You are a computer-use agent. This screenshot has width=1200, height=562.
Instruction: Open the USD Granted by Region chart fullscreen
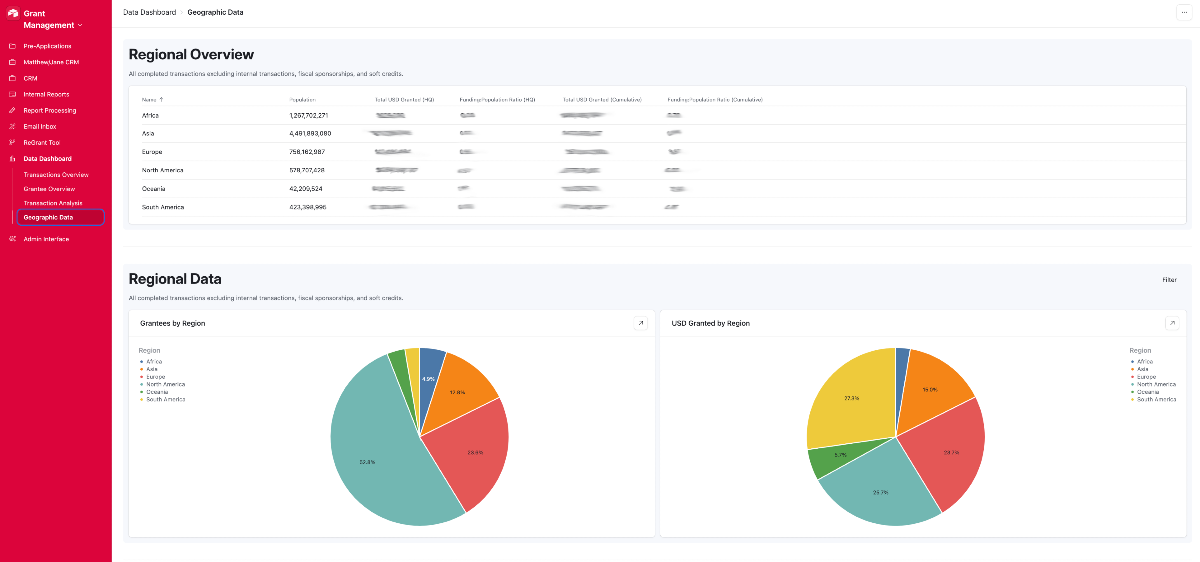click(1172, 323)
